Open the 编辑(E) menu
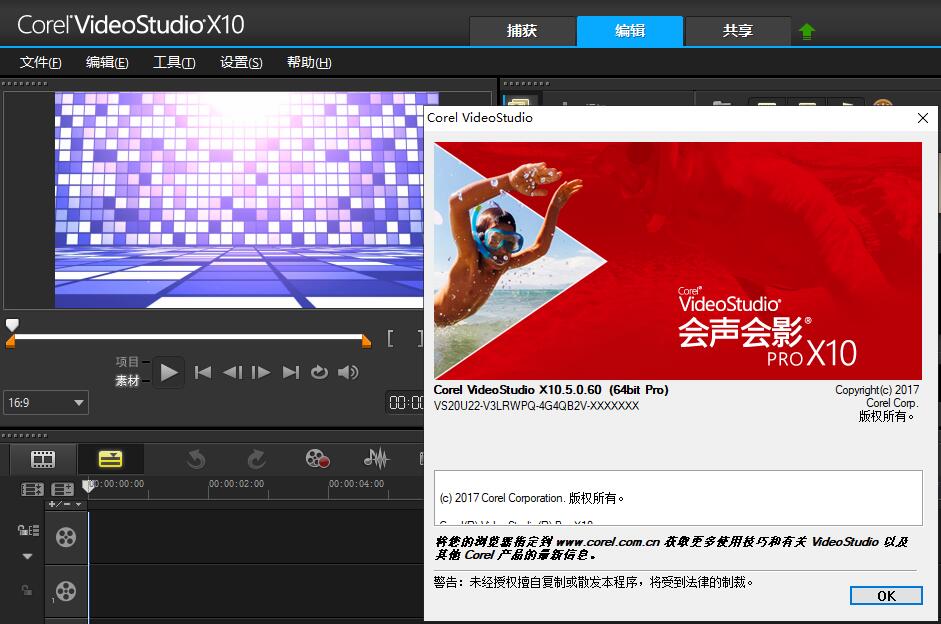 (x=107, y=62)
